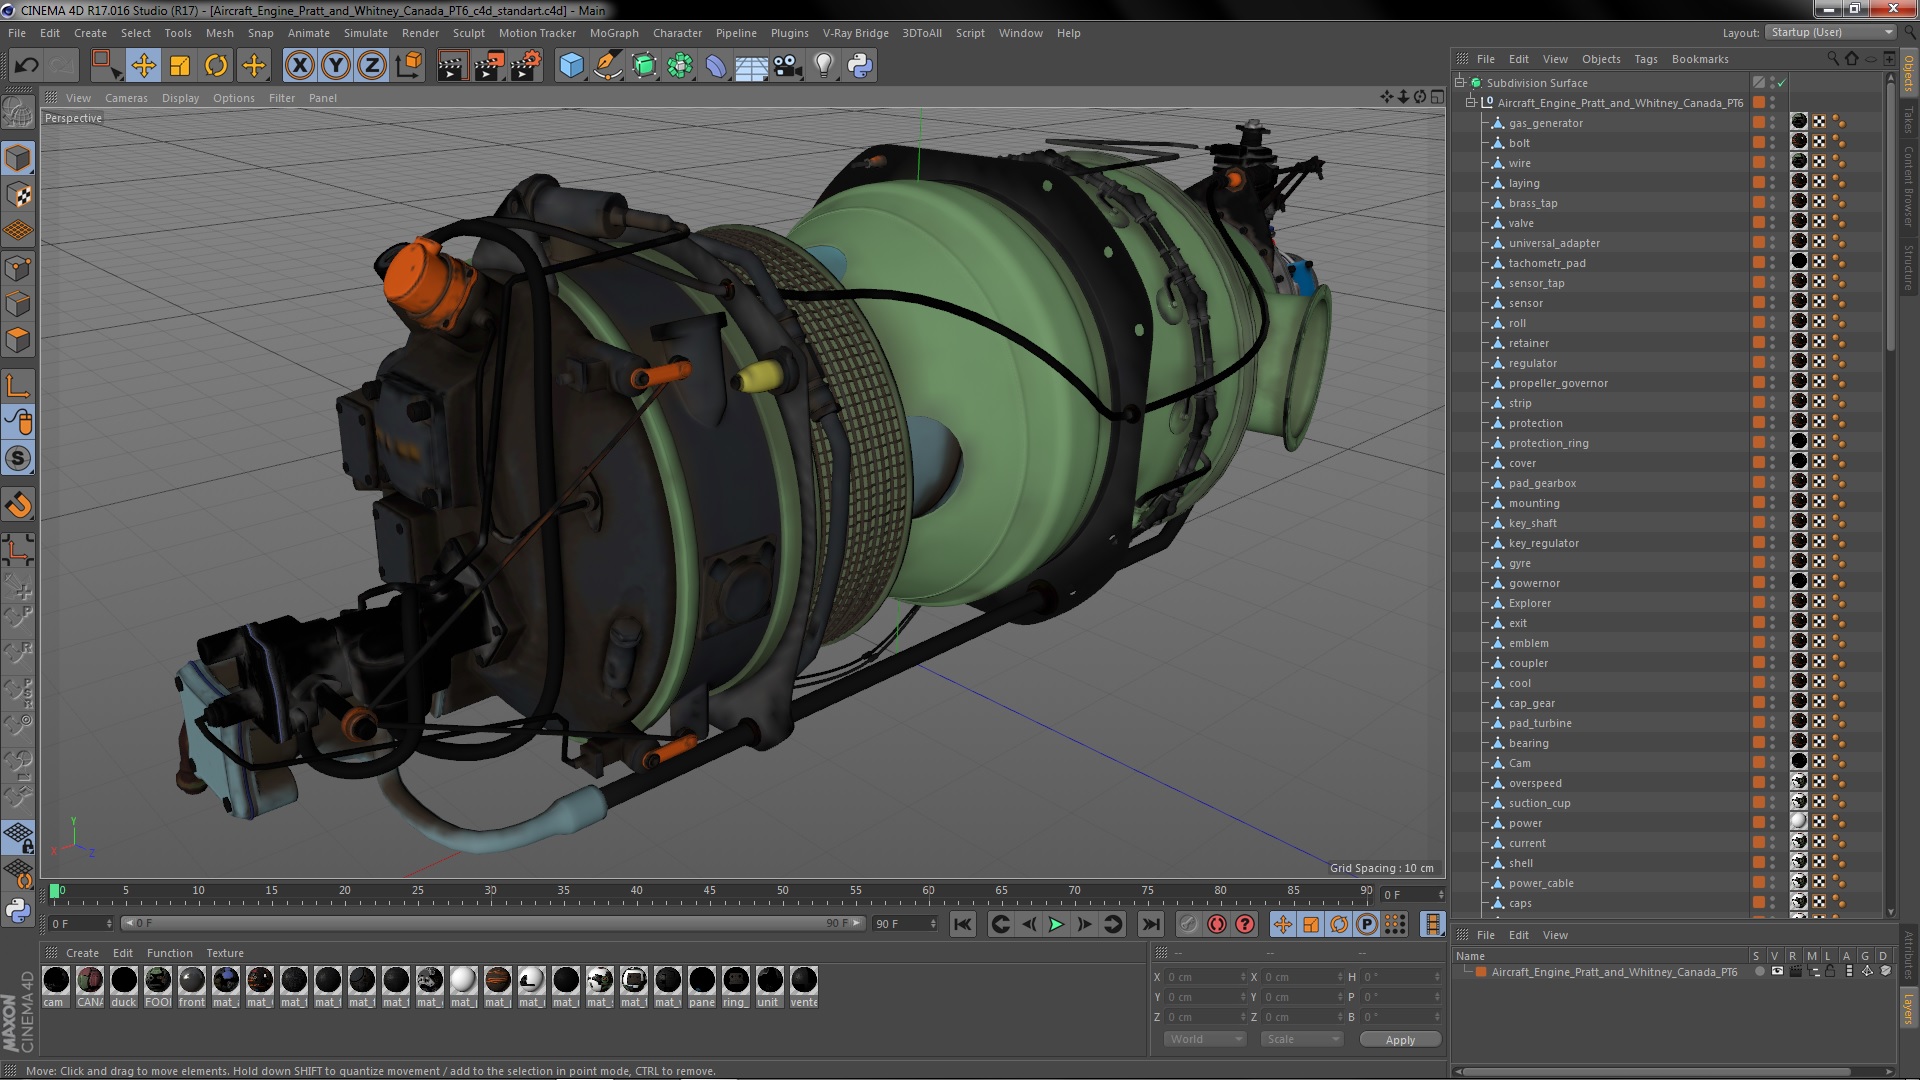The height and width of the screenshot is (1080, 1920).
Task: Add a Cube primitive object
Action: [x=571, y=66]
